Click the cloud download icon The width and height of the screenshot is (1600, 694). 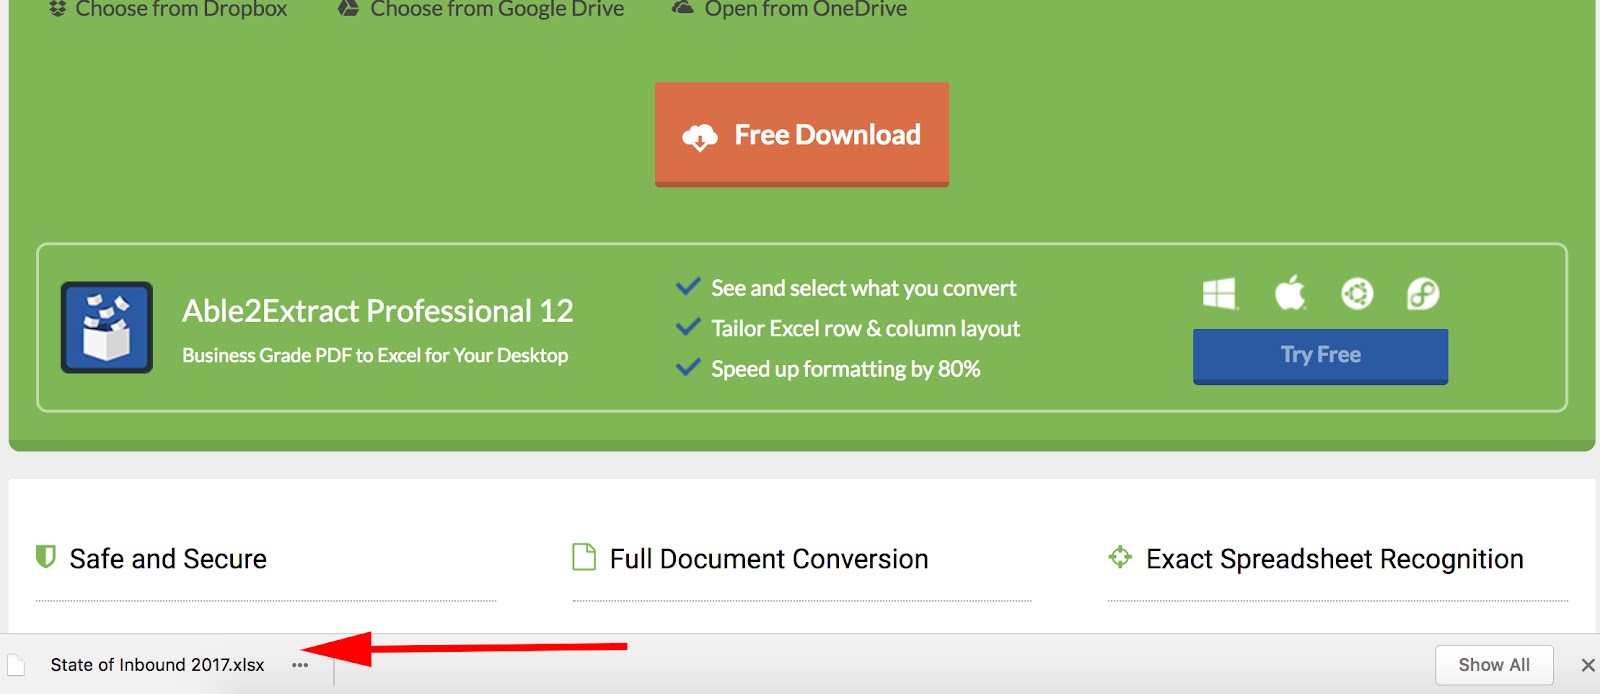700,137
